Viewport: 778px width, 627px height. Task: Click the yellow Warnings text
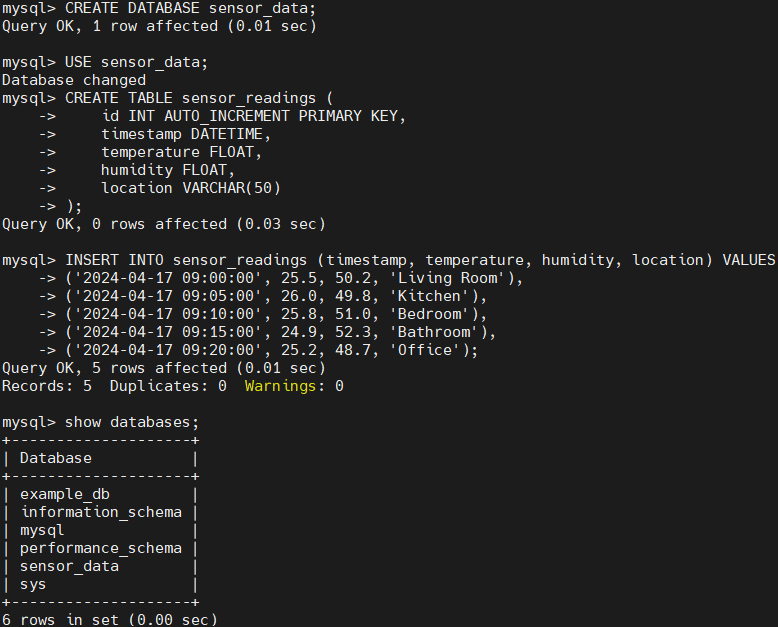pyautogui.click(x=280, y=386)
